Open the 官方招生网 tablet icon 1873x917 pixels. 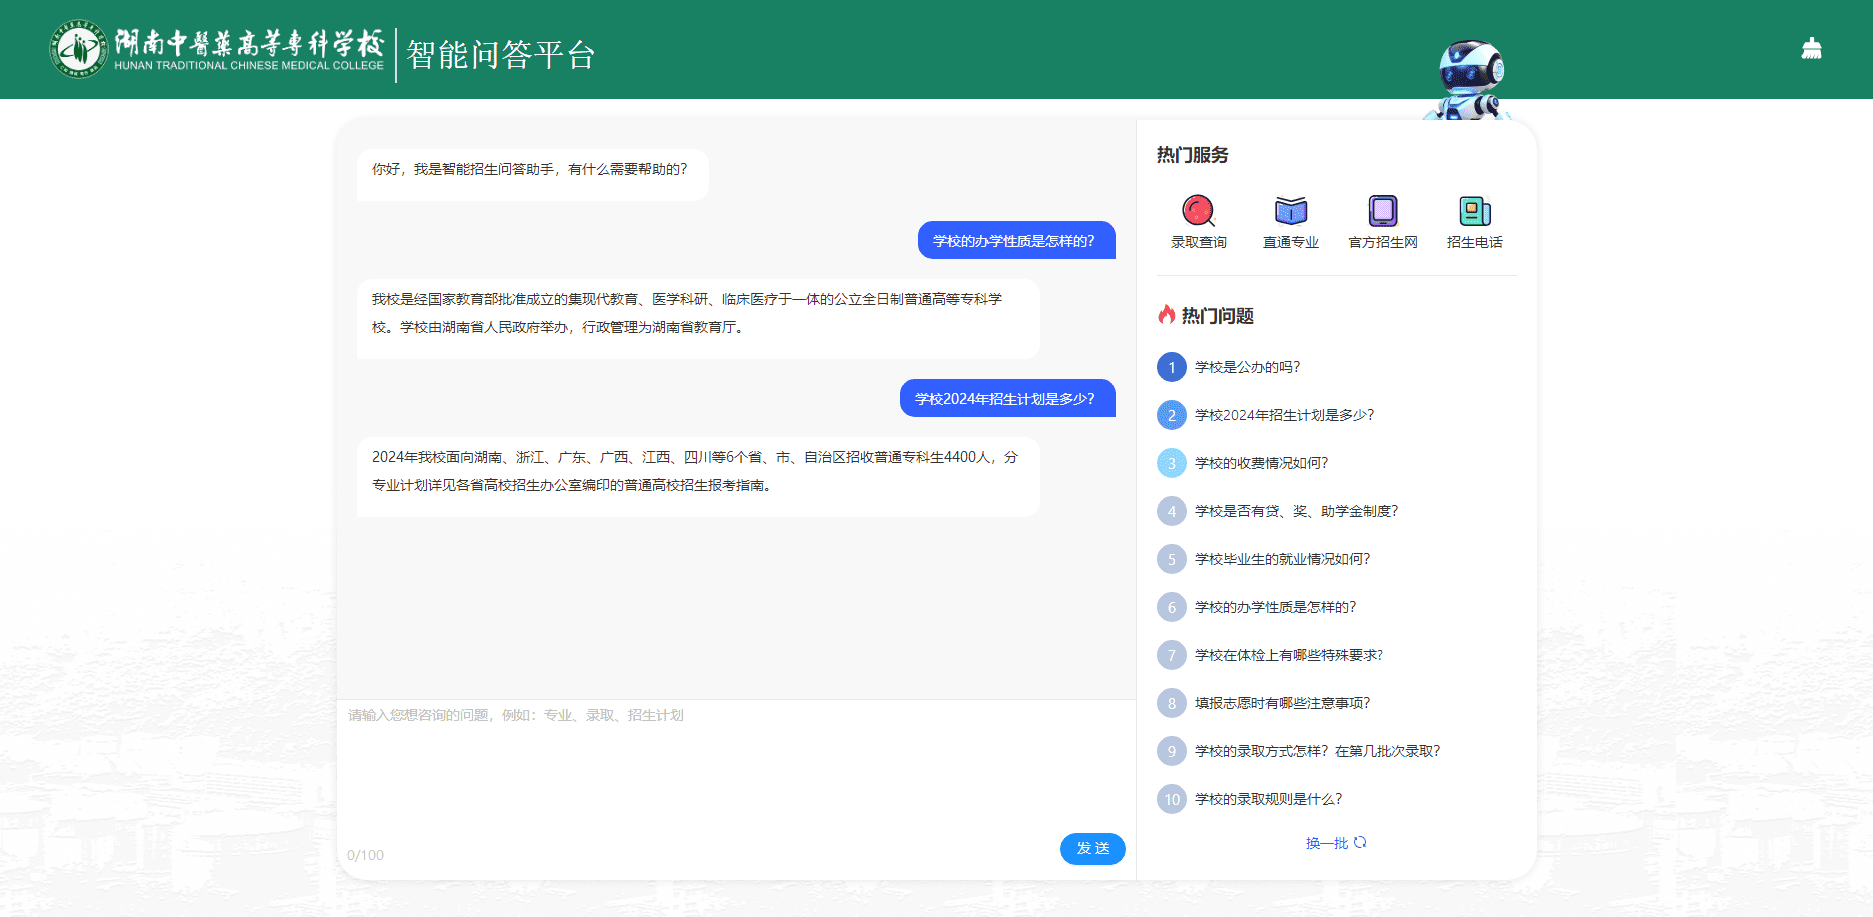coord(1382,211)
